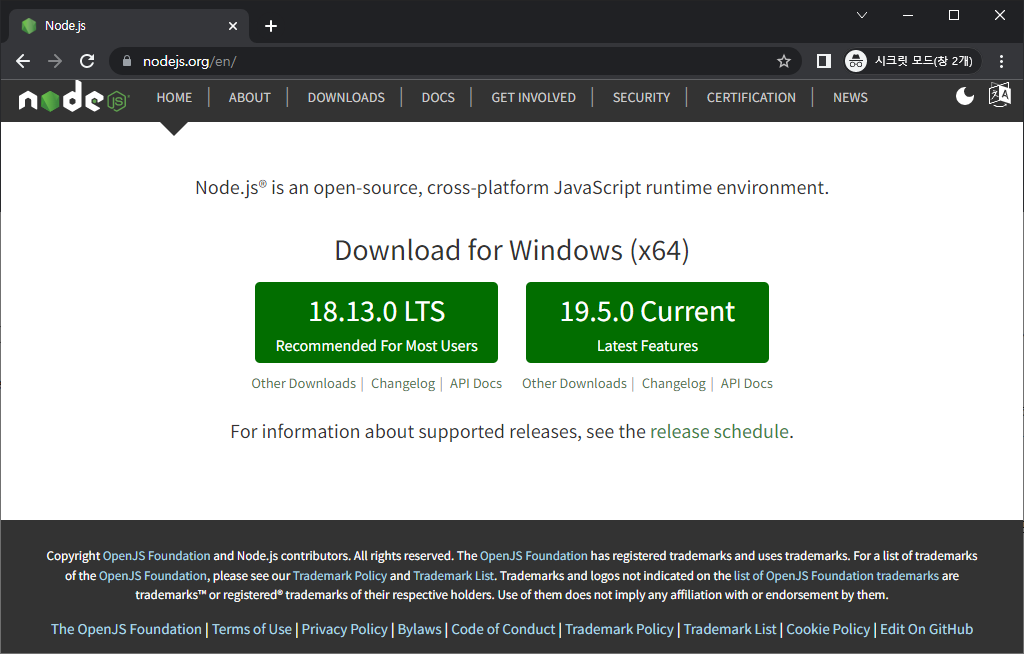Click the address bar URL field
The image size is (1024, 654).
point(457,61)
